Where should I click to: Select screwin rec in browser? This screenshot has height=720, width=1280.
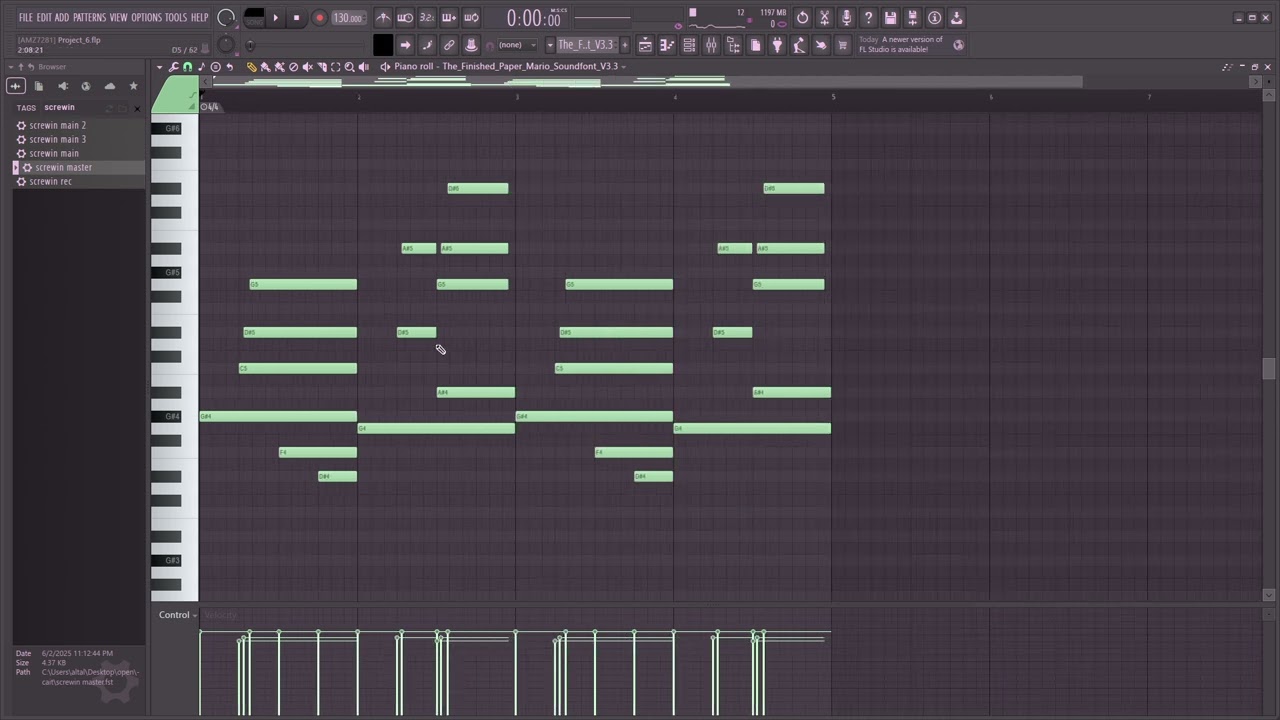50,182
